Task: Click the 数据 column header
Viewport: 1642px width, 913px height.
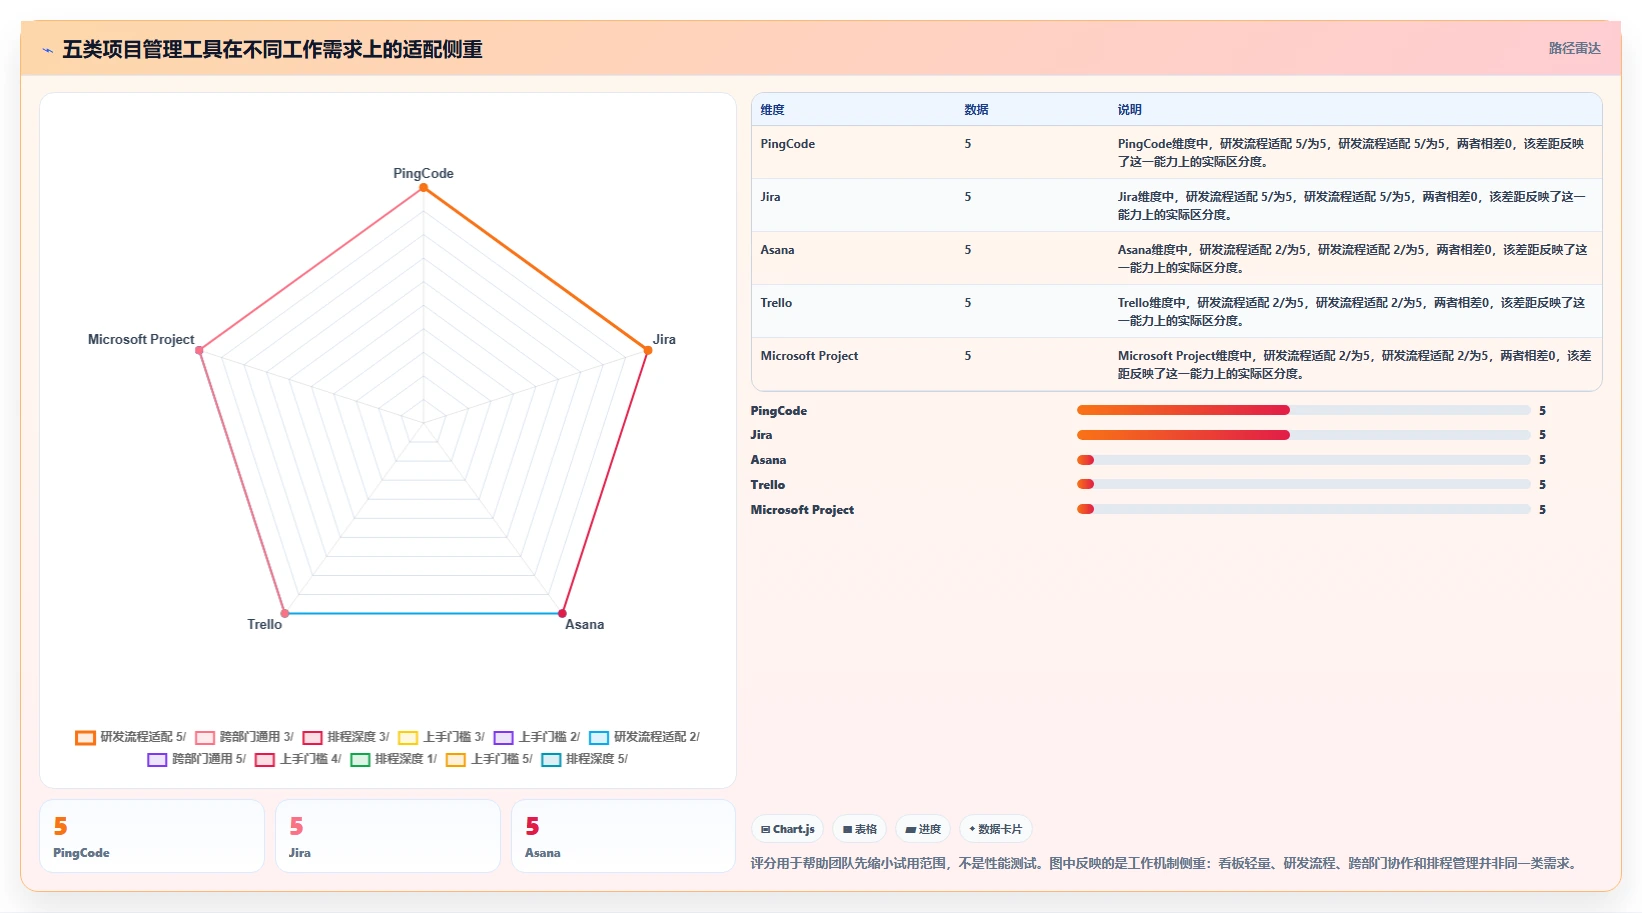Action: 976,110
